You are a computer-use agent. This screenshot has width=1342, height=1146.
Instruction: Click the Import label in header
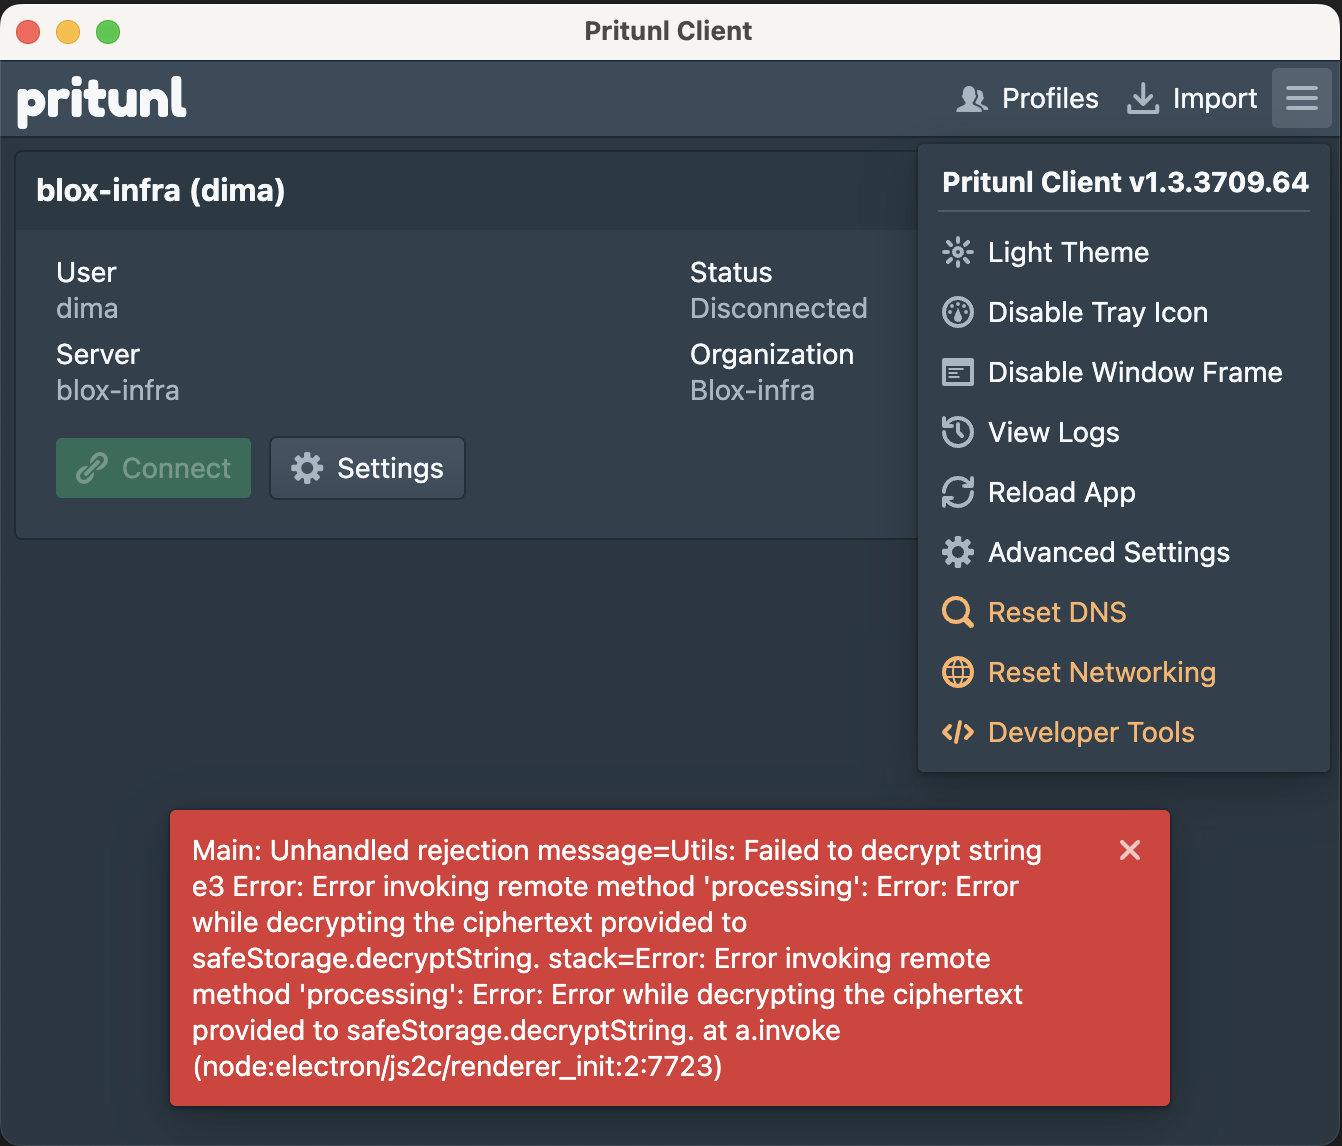[x=1215, y=98]
